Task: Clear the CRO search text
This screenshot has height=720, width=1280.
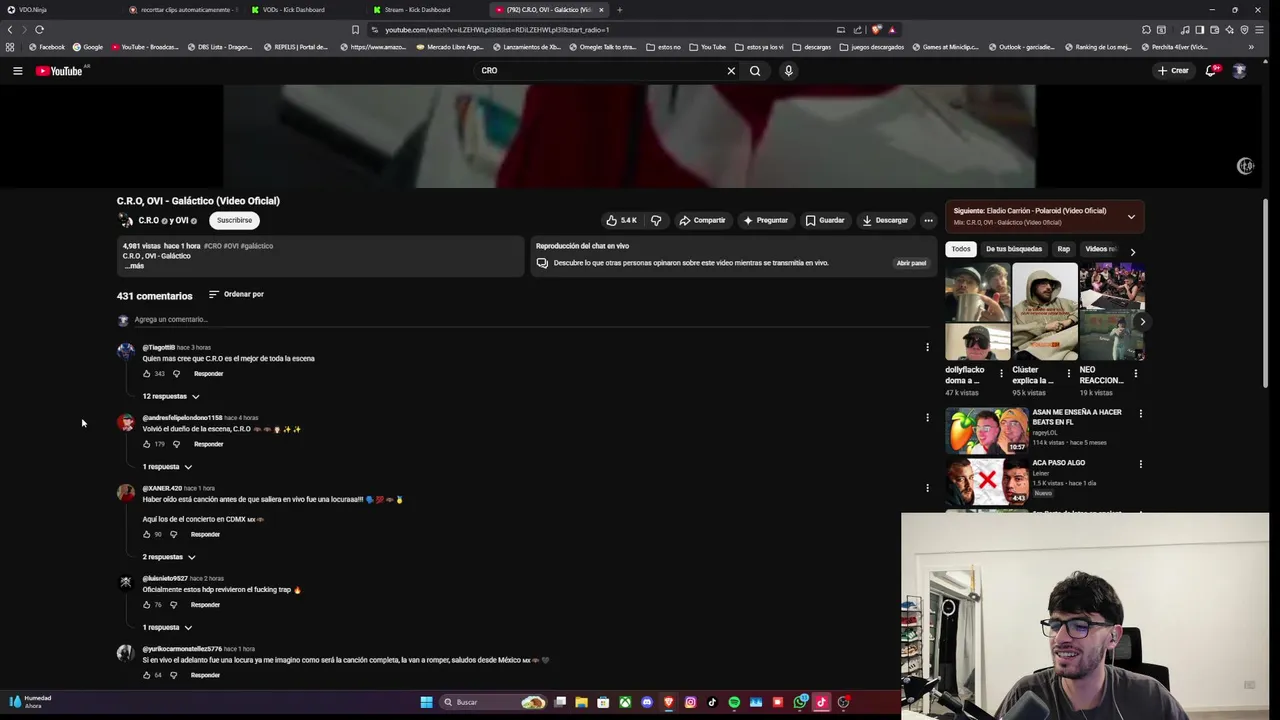Action: (731, 71)
